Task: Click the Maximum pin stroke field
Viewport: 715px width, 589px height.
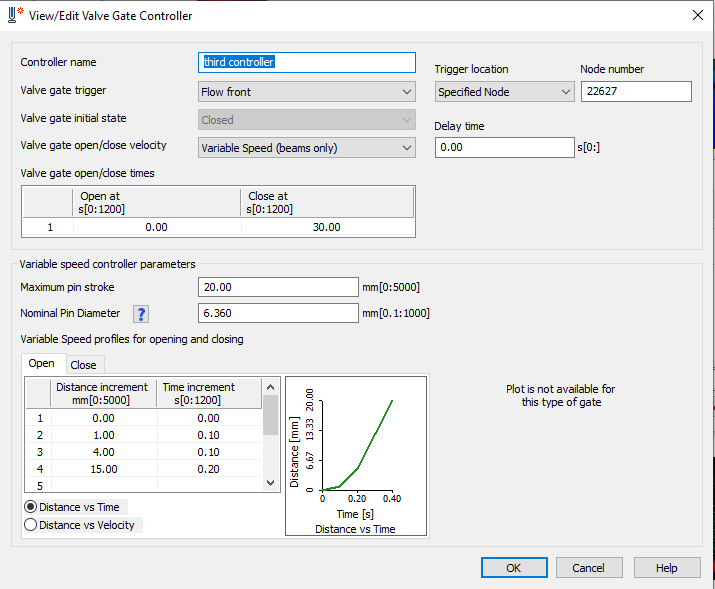Action: point(278,287)
